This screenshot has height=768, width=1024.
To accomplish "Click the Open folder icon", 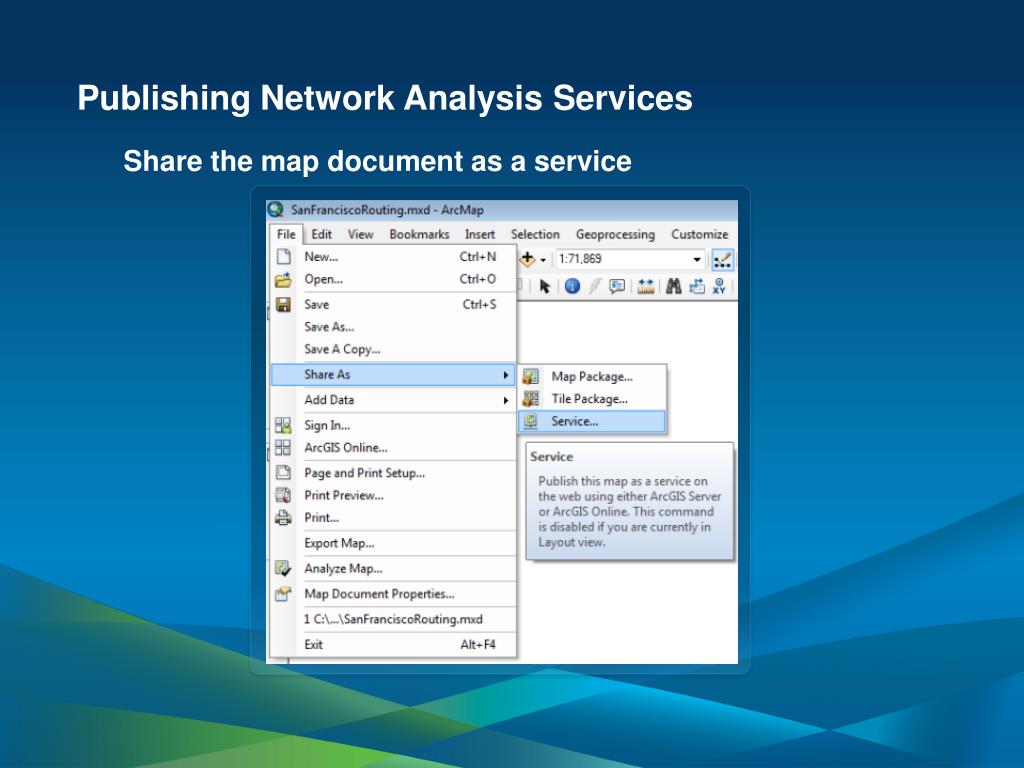I will coord(283,280).
